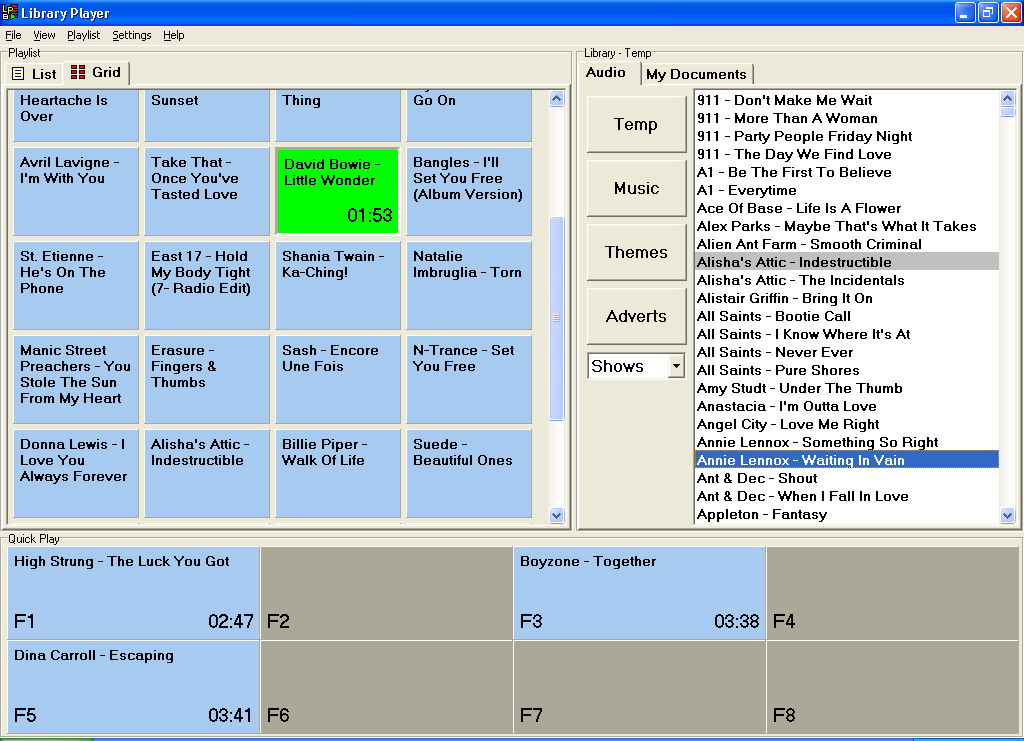Image resolution: width=1024 pixels, height=741 pixels.
Task: Open the Help menu
Action: [174, 35]
